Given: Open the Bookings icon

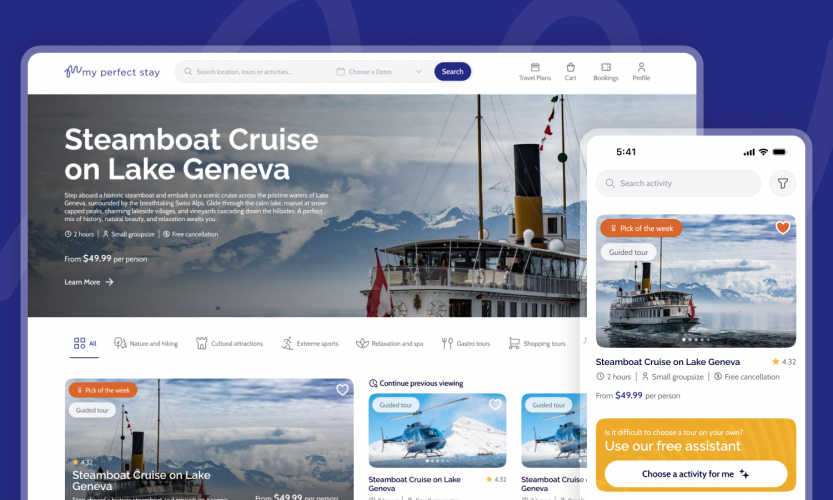Looking at the screenshot, I should [x=606, y=72].
